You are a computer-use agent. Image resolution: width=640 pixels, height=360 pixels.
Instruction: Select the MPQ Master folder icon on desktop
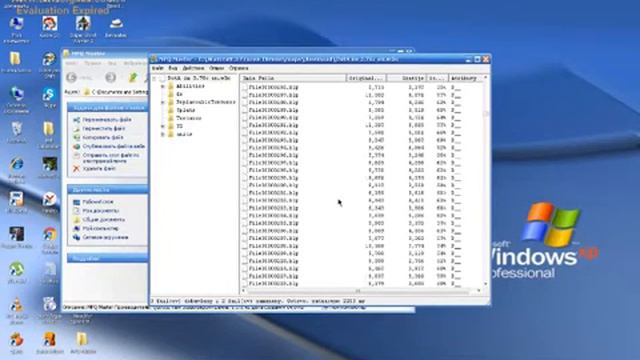pyautogui.click(x=82, y=340)
